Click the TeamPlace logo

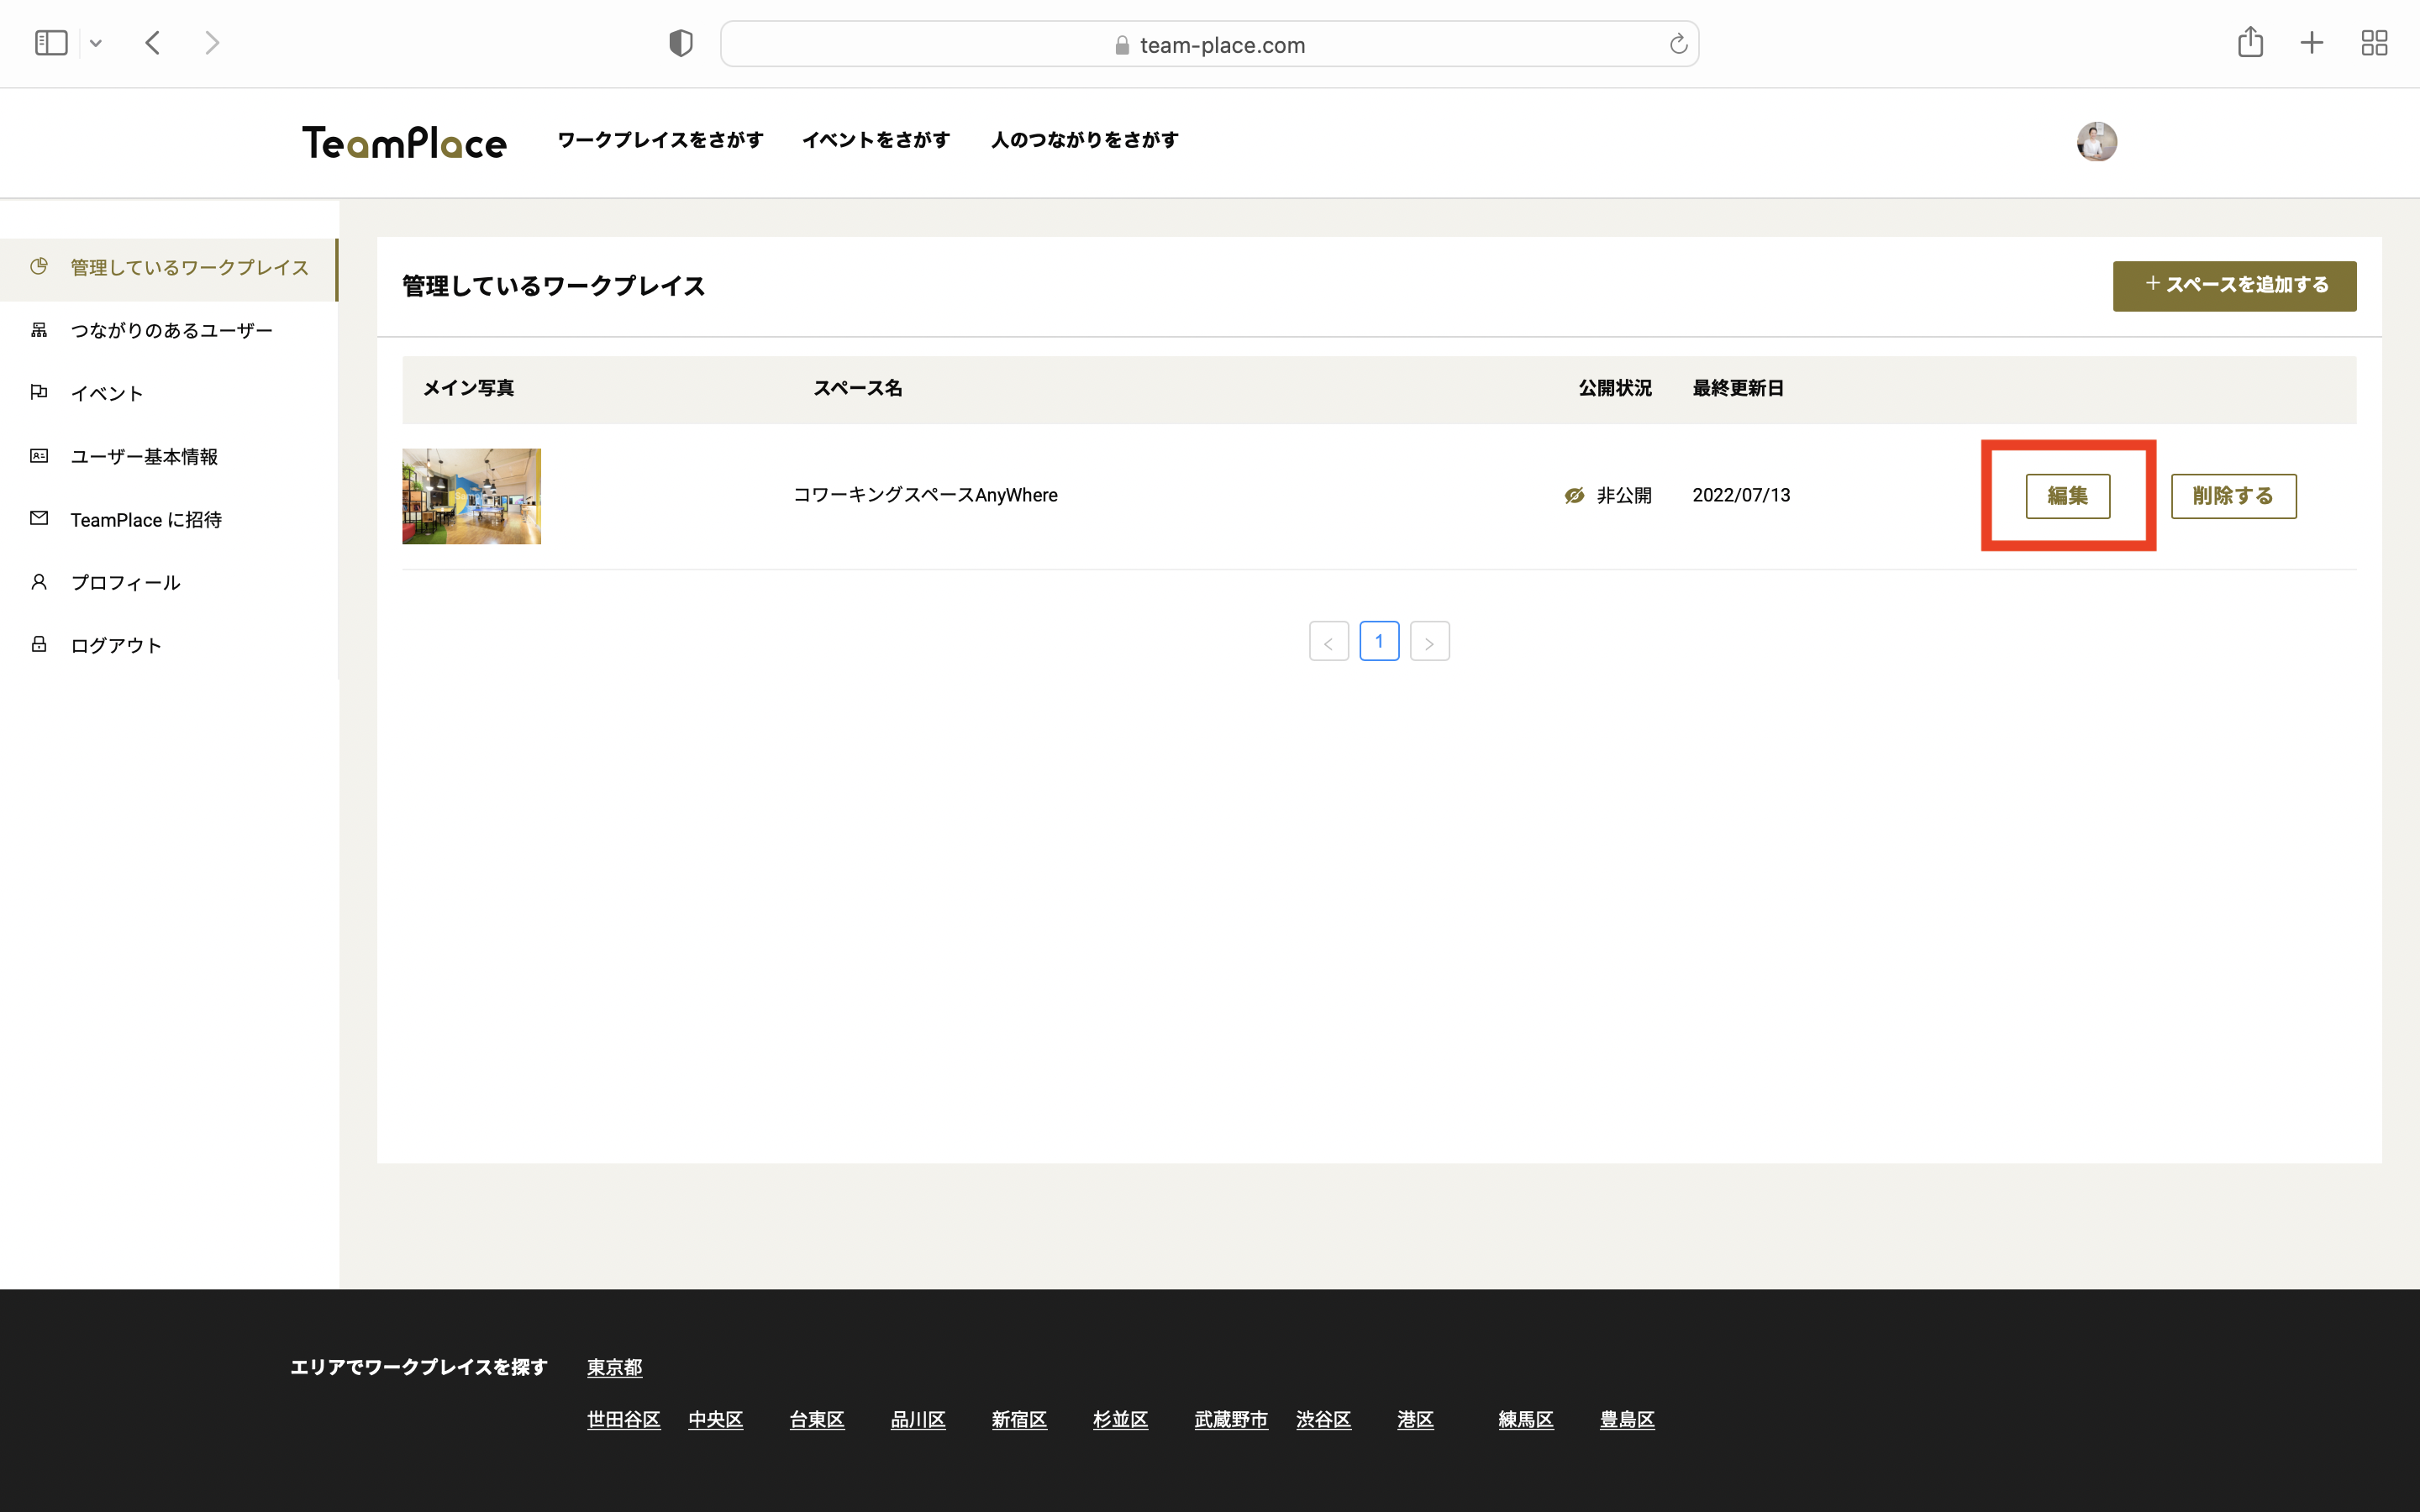coord(404,142)
